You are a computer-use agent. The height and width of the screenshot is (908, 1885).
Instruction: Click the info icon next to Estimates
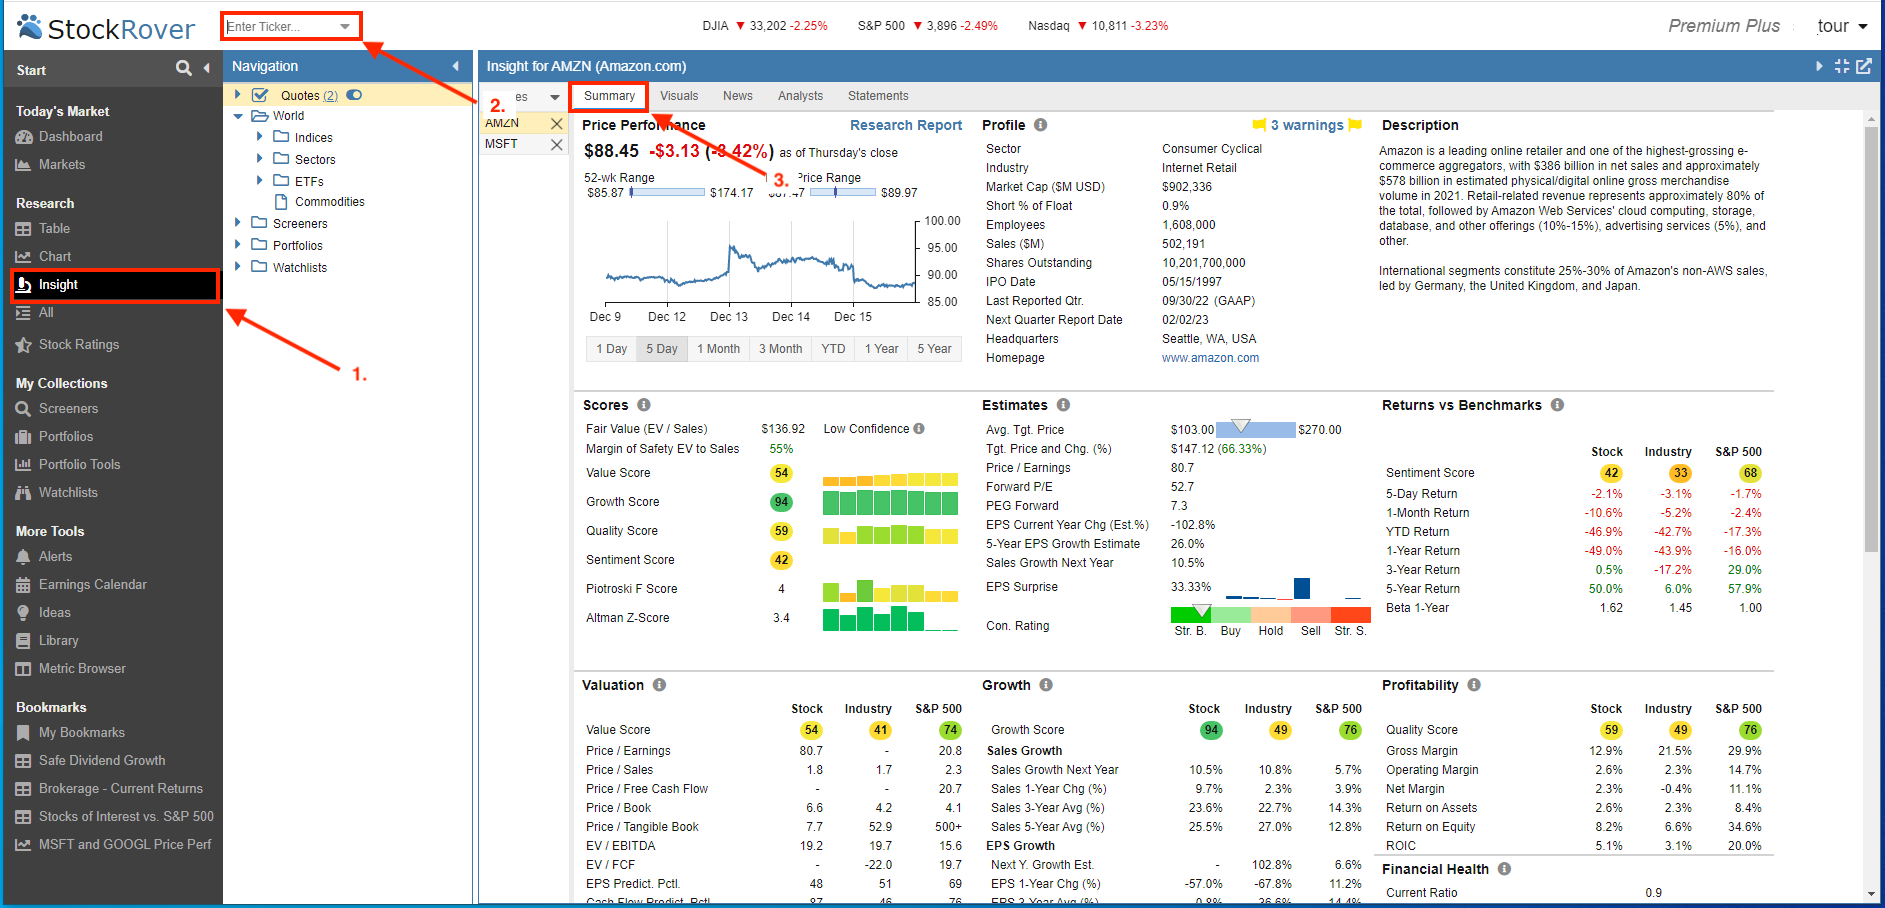[1063, 405]
